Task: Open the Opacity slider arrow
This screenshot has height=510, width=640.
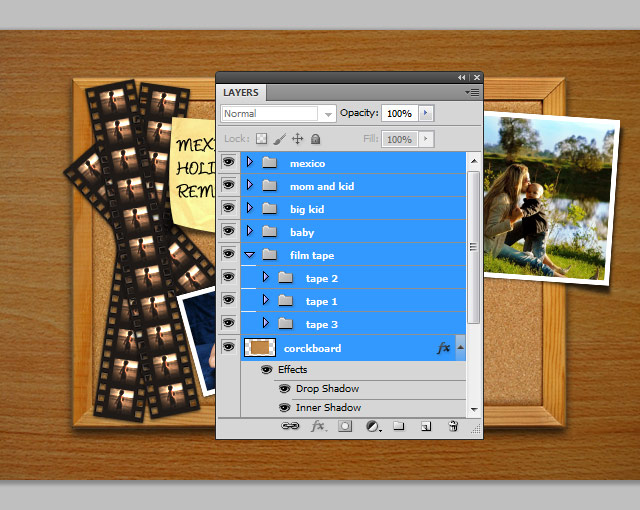Action: [427, 114]
